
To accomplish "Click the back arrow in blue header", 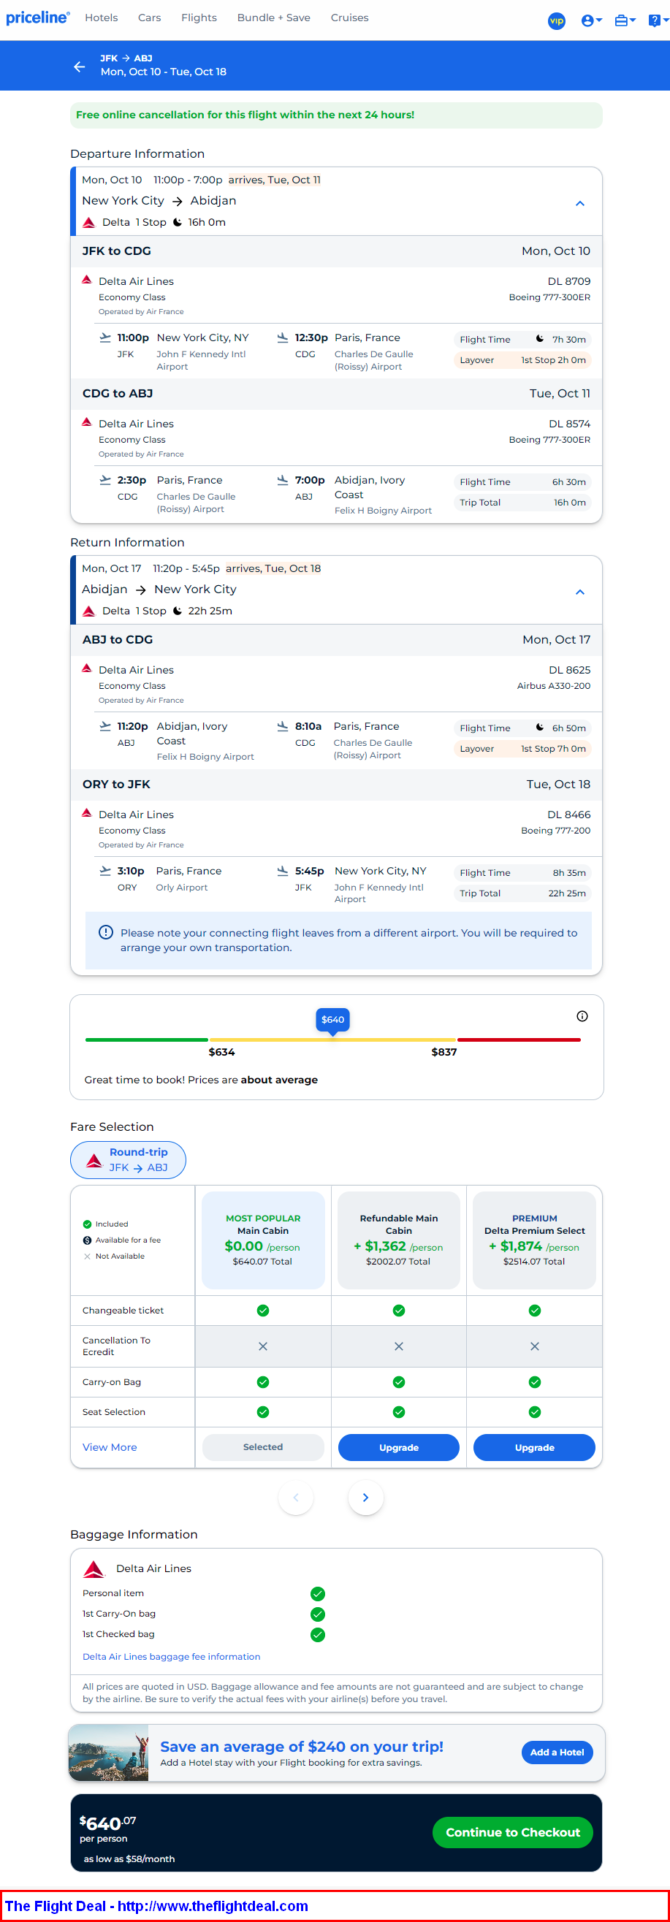I will [x=79, y=67].
